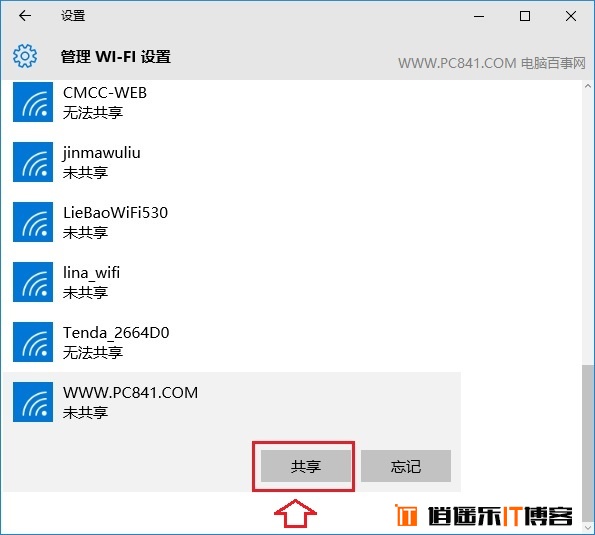595x535 pixels.
Task: Click the settings gear icon
Action: (x=25, y=56)
